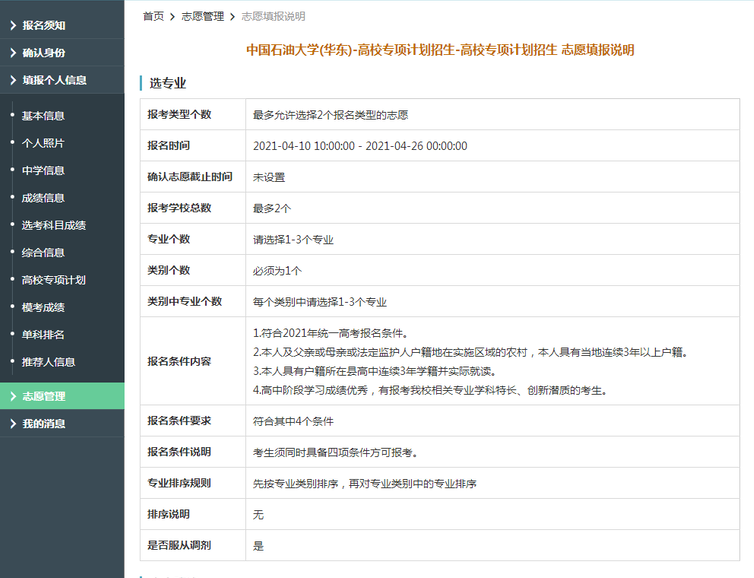The width and height of the screenshot is (754, 578).
Task: Click the 类别个数 row label
Action: tap(168, 270)
